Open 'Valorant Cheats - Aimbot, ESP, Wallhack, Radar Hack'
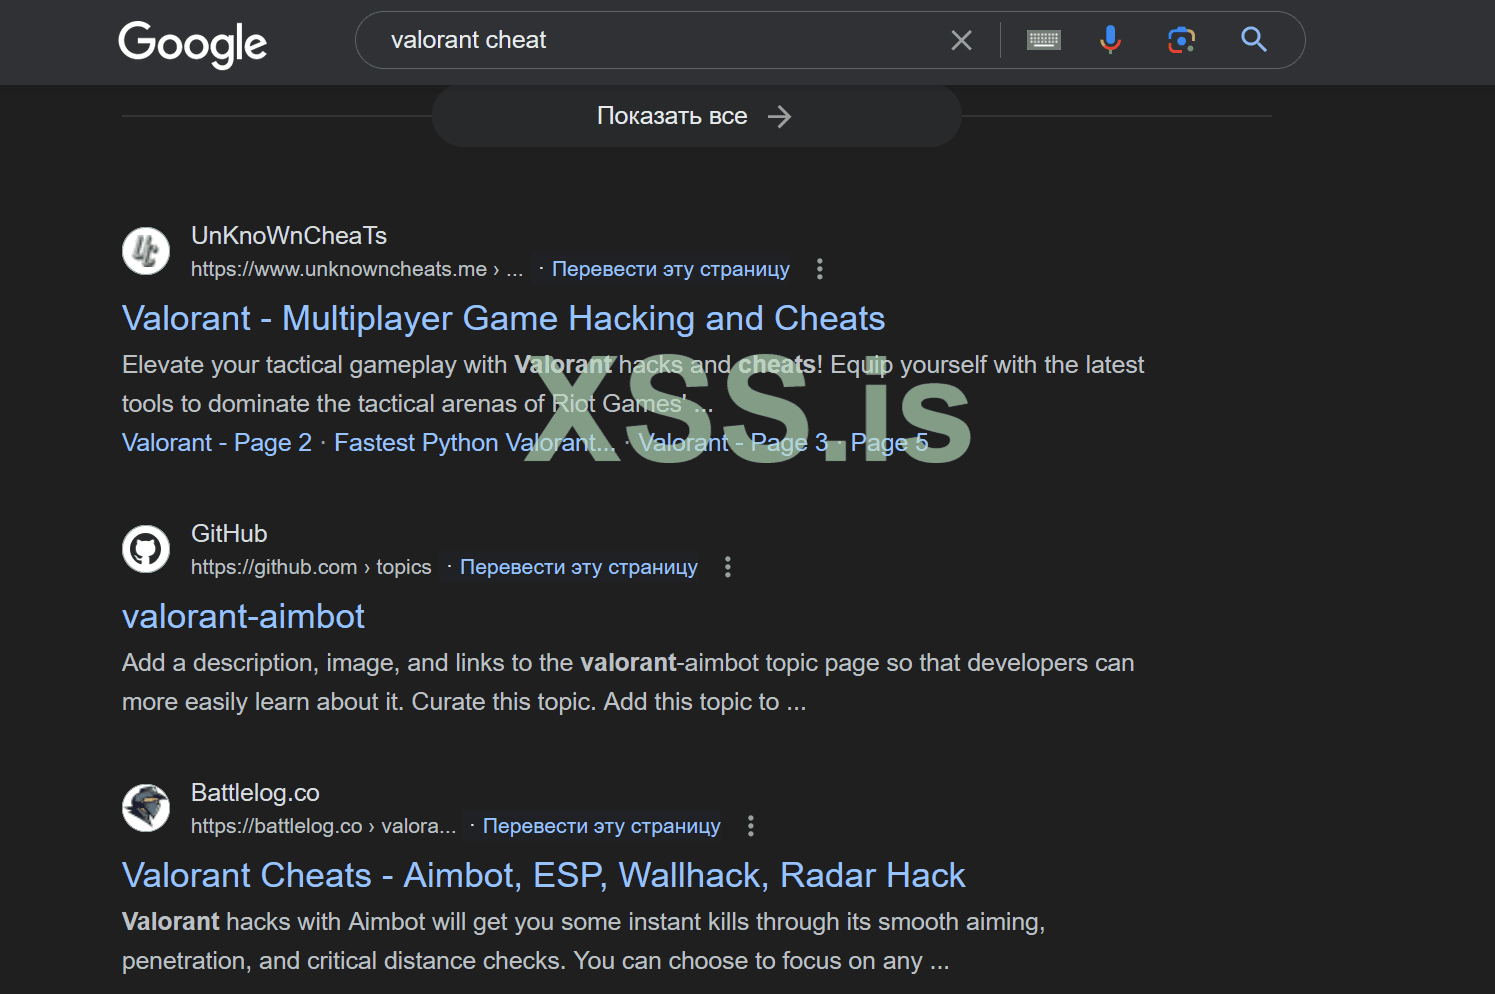Viewport: 1495px width, 994px height. pos(544,875)
